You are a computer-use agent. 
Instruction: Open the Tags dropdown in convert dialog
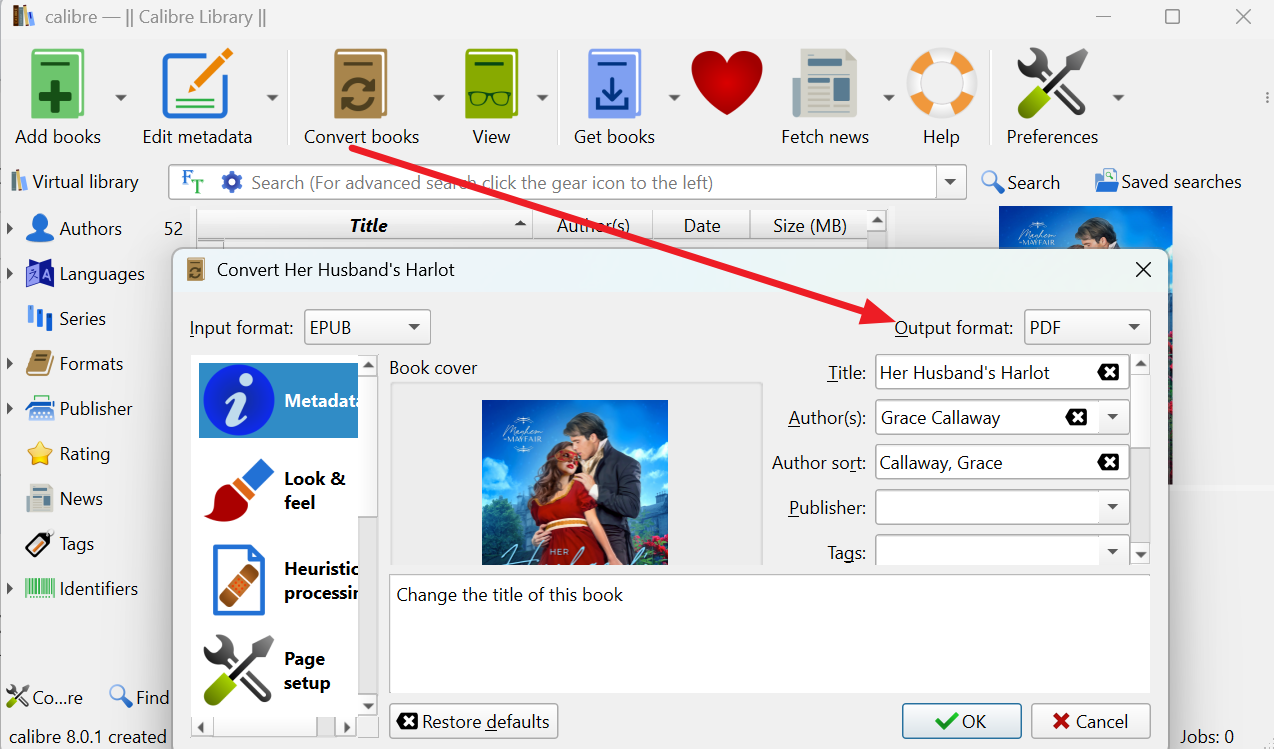pos(1113,551)
